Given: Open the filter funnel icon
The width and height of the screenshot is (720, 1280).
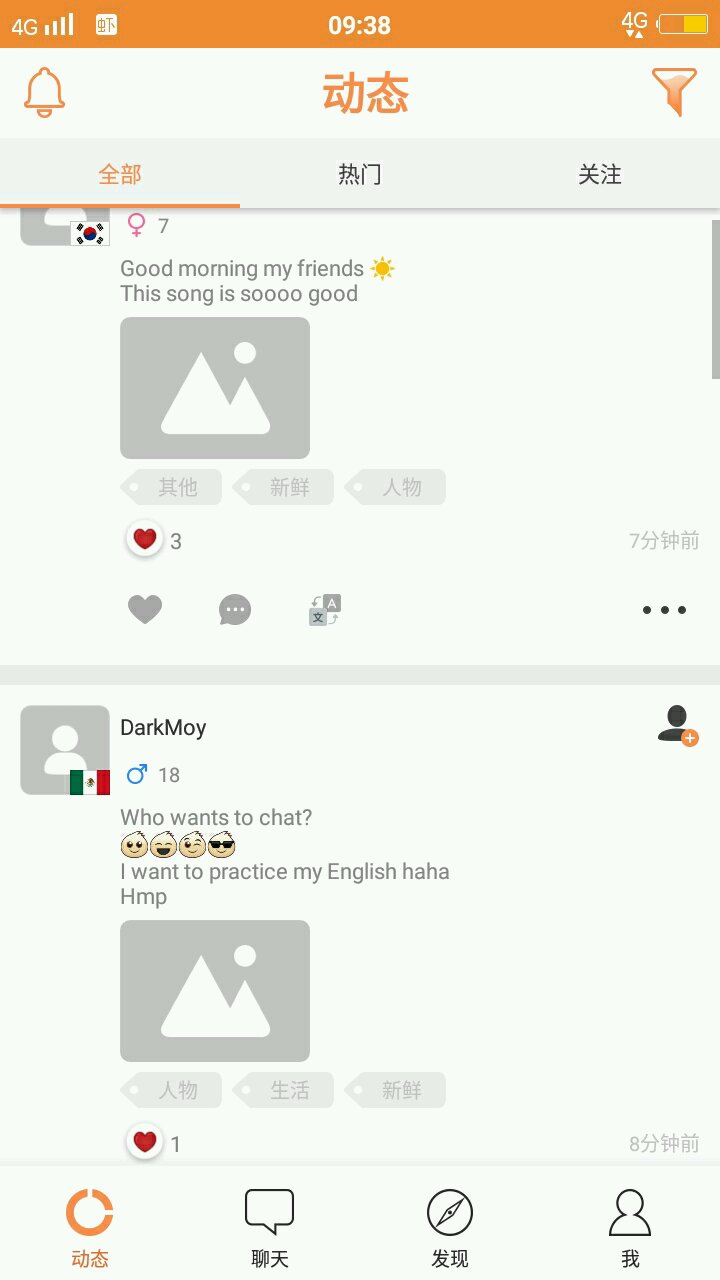Looking at the screenshot, I should (675, 93).
